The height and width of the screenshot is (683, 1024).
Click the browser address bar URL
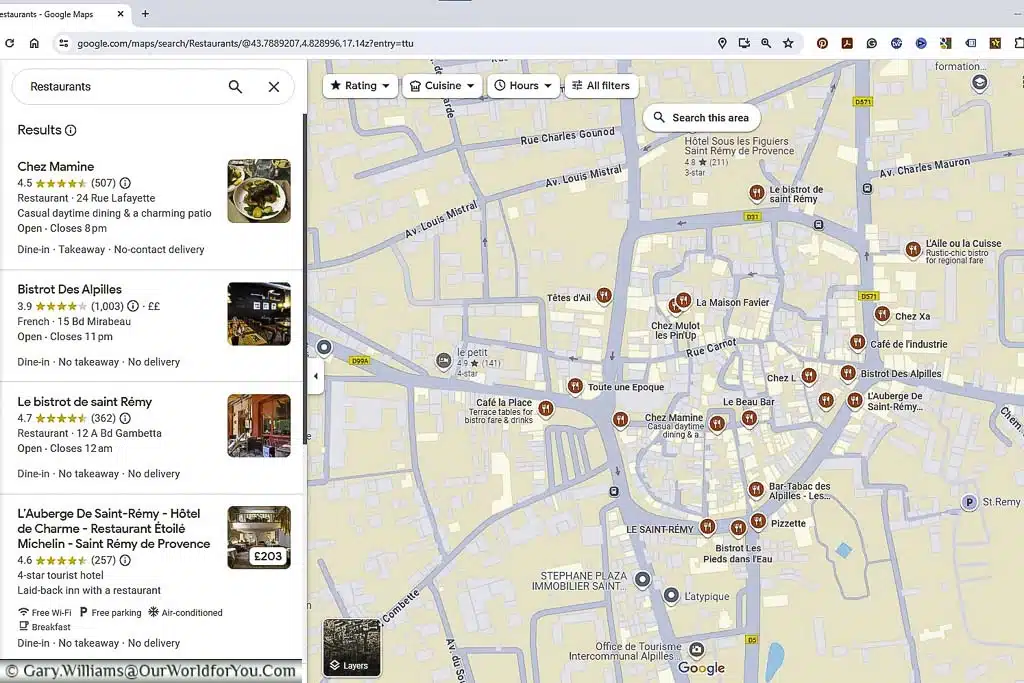click(x=246, y=44)
